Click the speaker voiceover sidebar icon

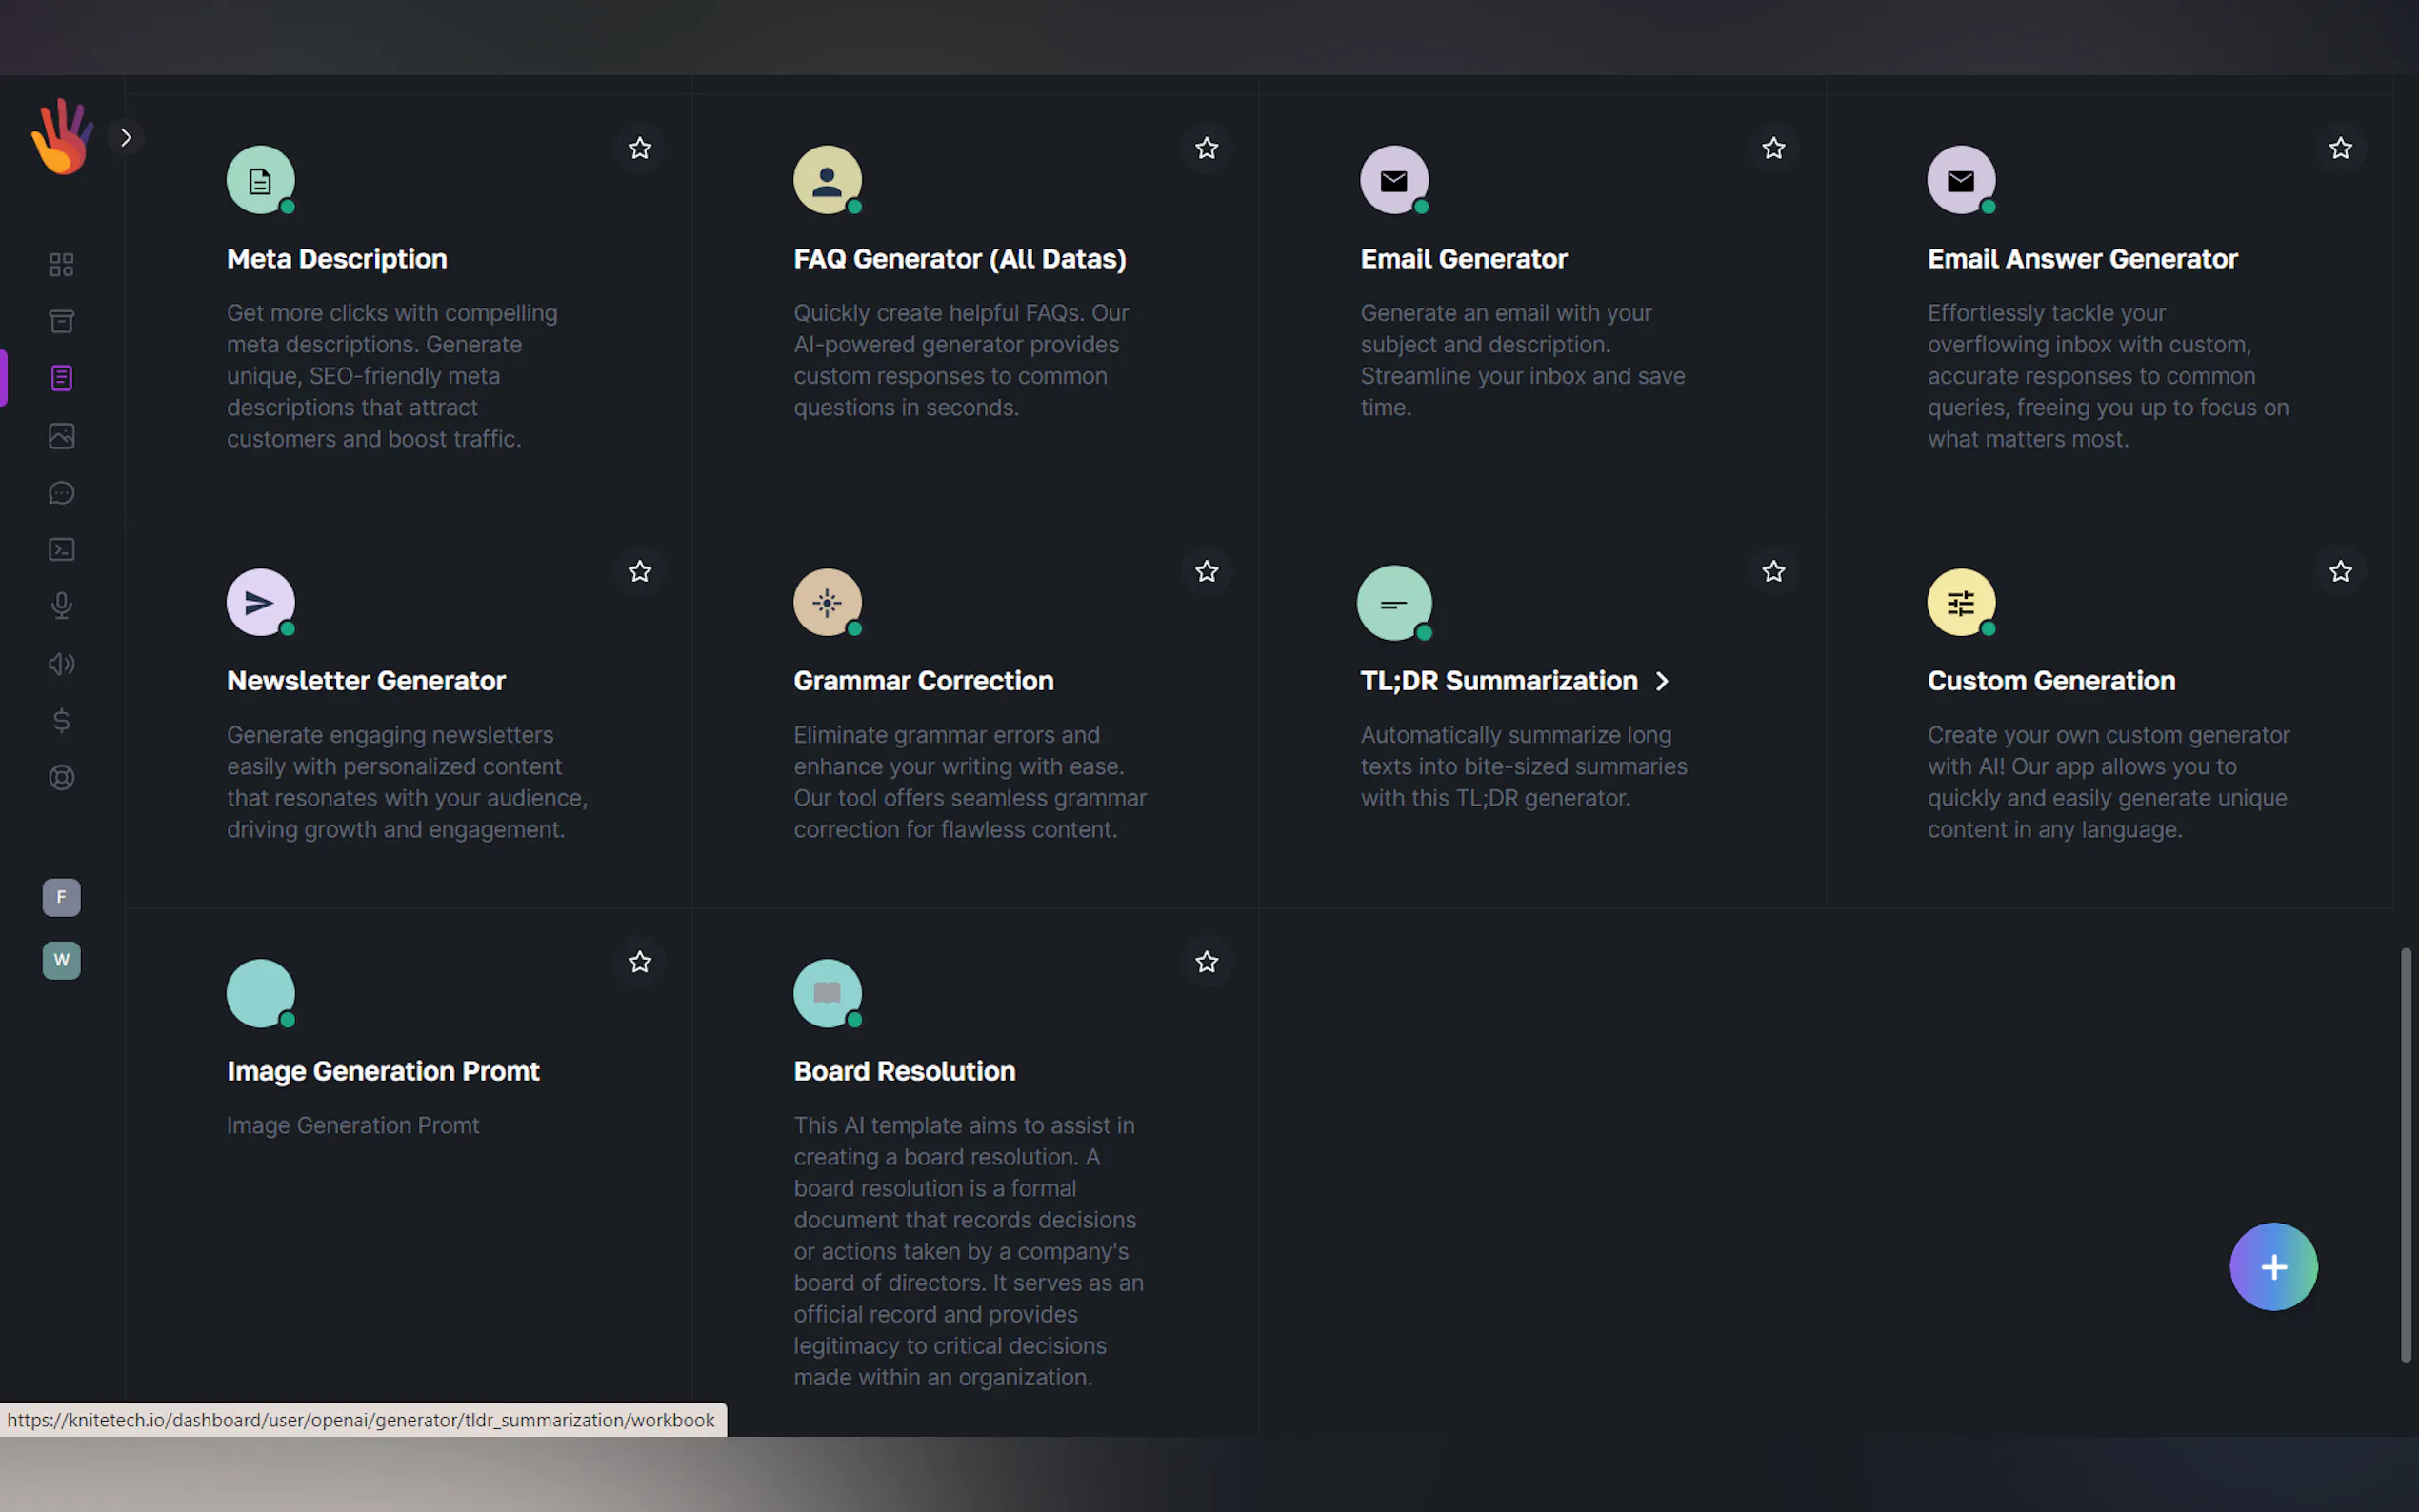[61, 664]
